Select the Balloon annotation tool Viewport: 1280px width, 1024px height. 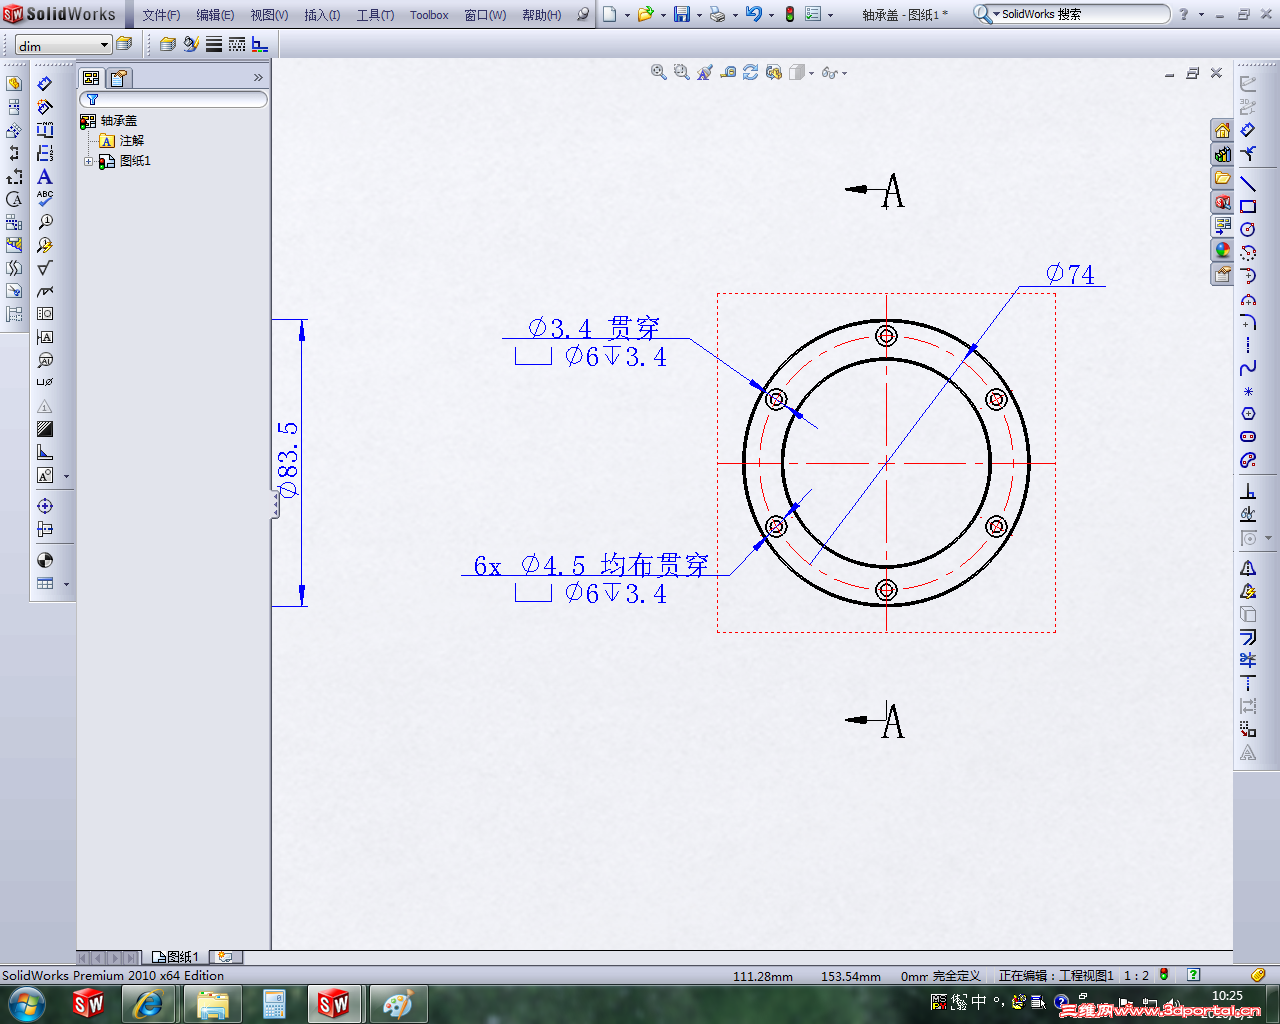coord(45,222)
